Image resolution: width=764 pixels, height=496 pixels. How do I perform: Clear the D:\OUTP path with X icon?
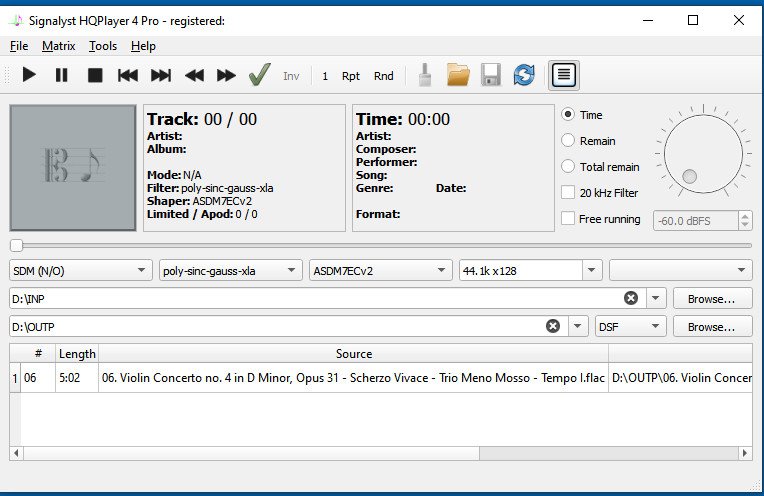[x=553, y=326]
